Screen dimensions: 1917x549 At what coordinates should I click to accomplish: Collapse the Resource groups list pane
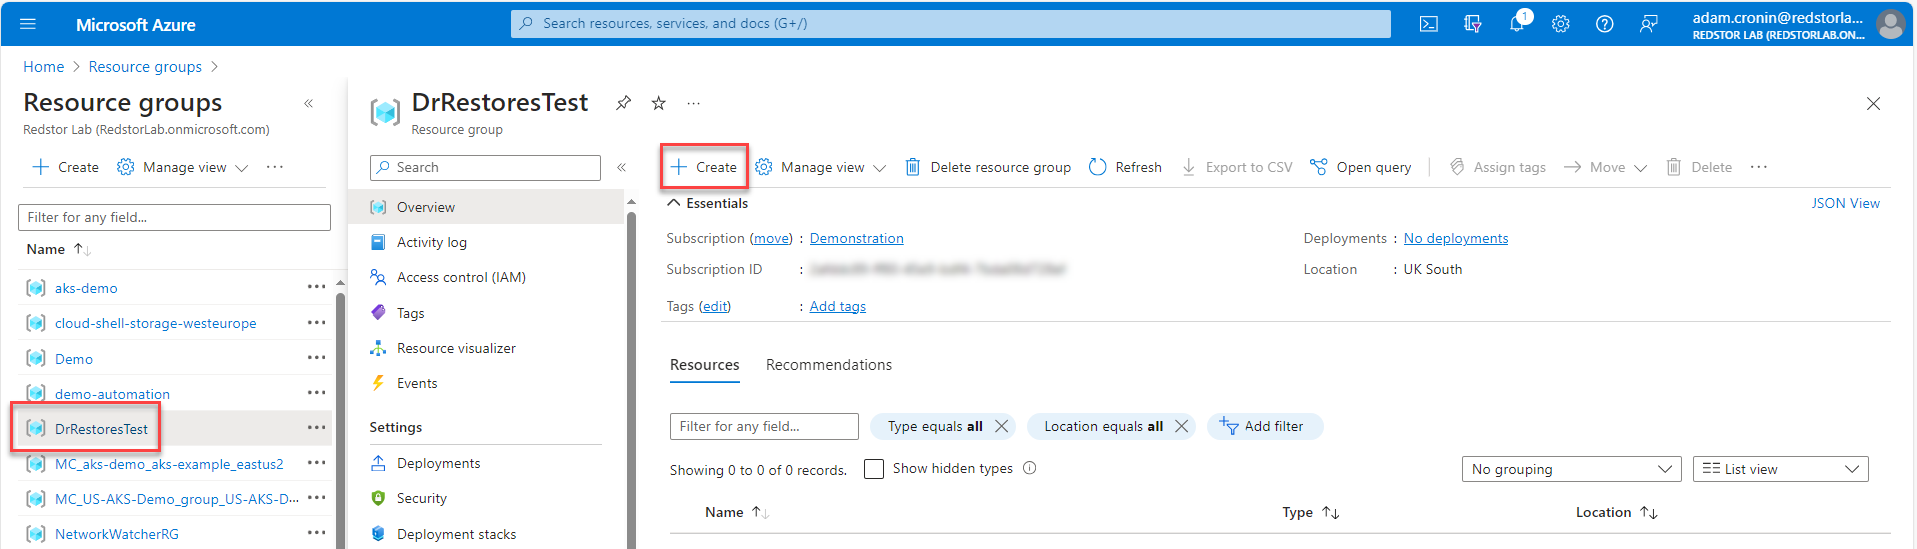(309, 103)
